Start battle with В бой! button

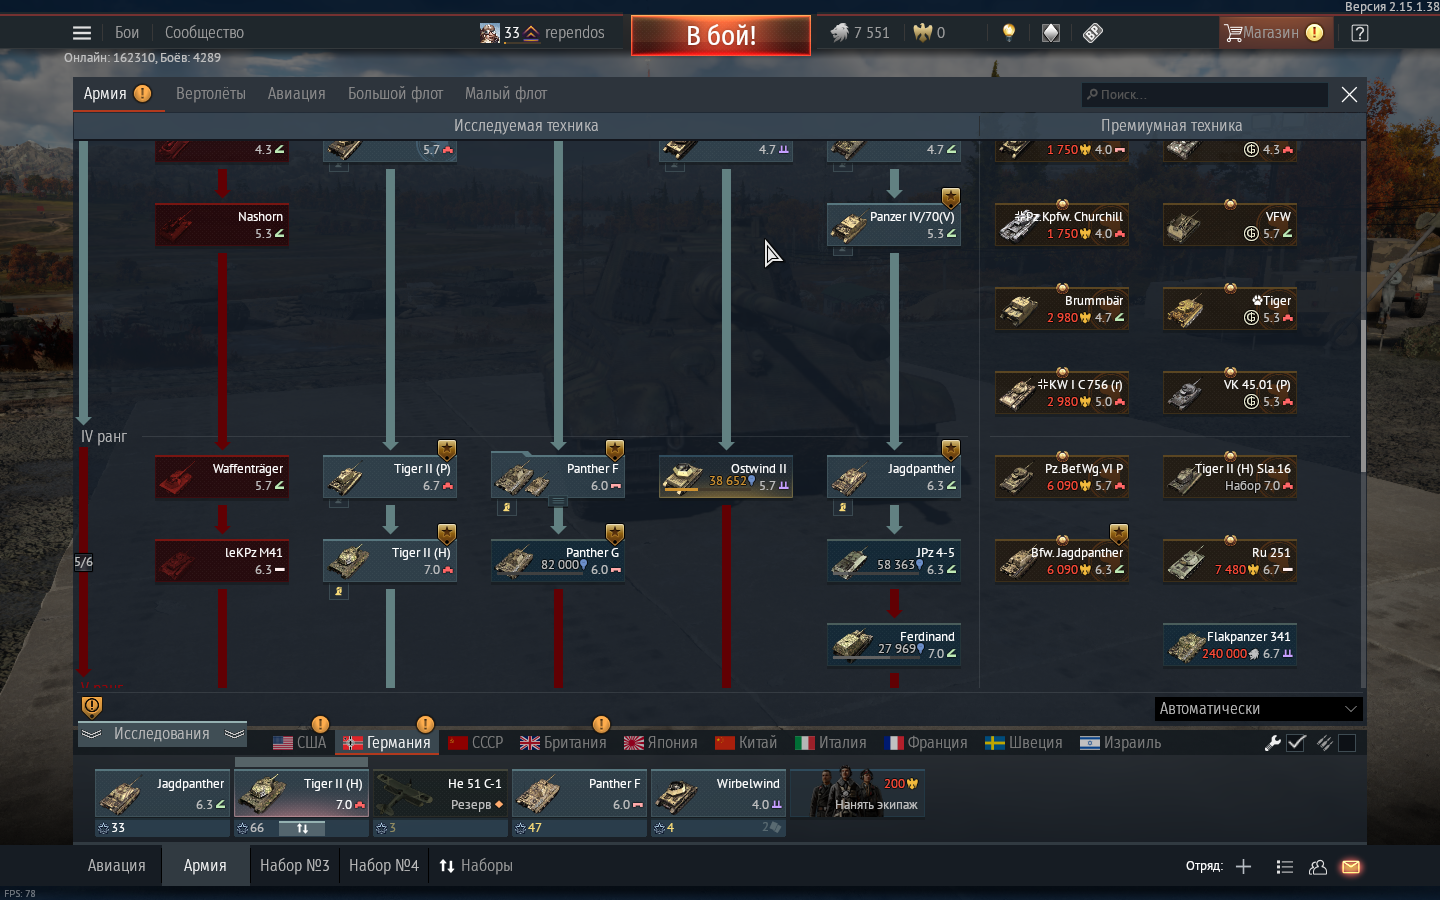coord(721,35)
